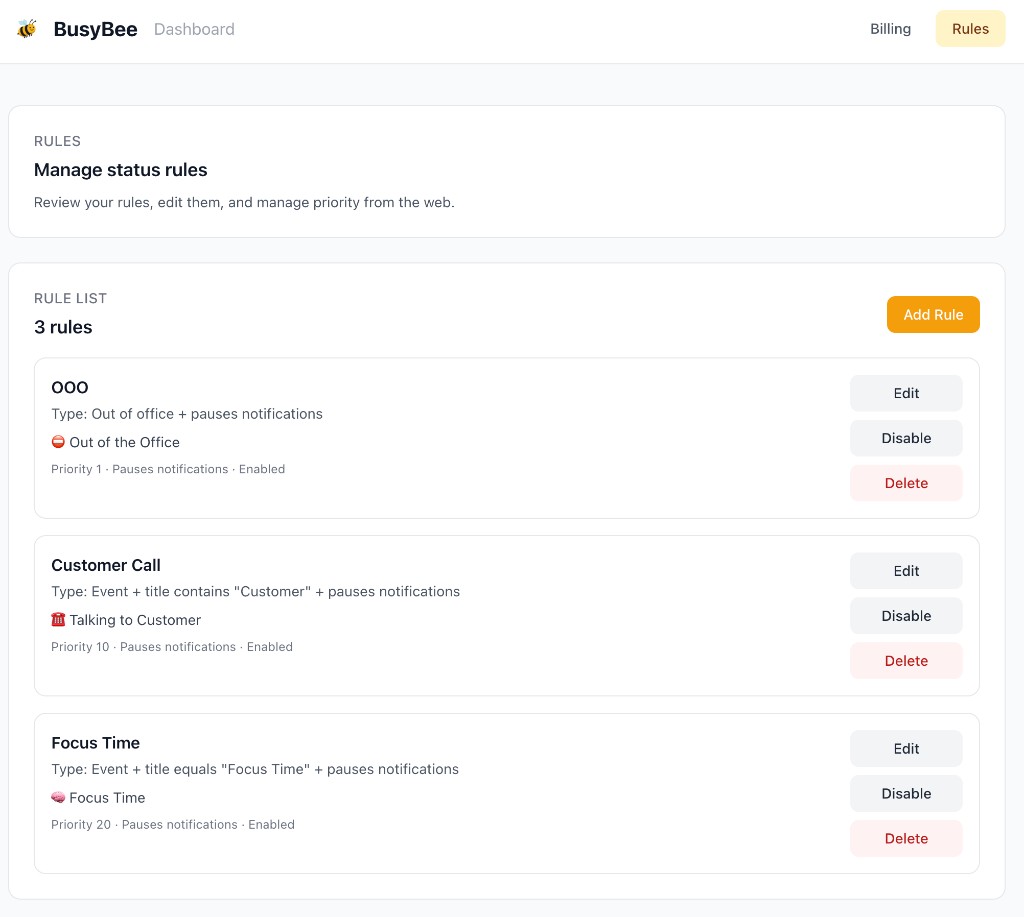Click the 'Out of the Office' status text
This screenshot has width=1024, height=917.
click(x=124, y=442)
